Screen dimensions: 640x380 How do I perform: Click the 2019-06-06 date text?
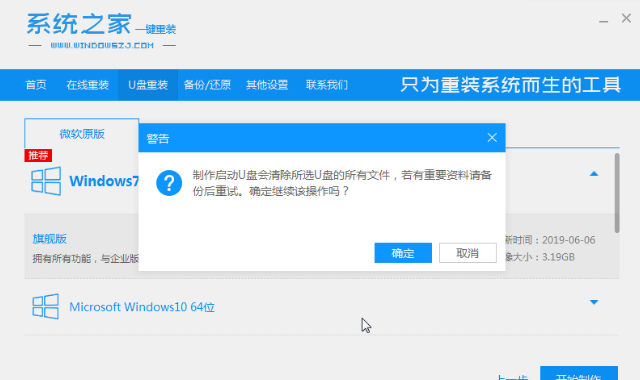(x=569, y=240)
